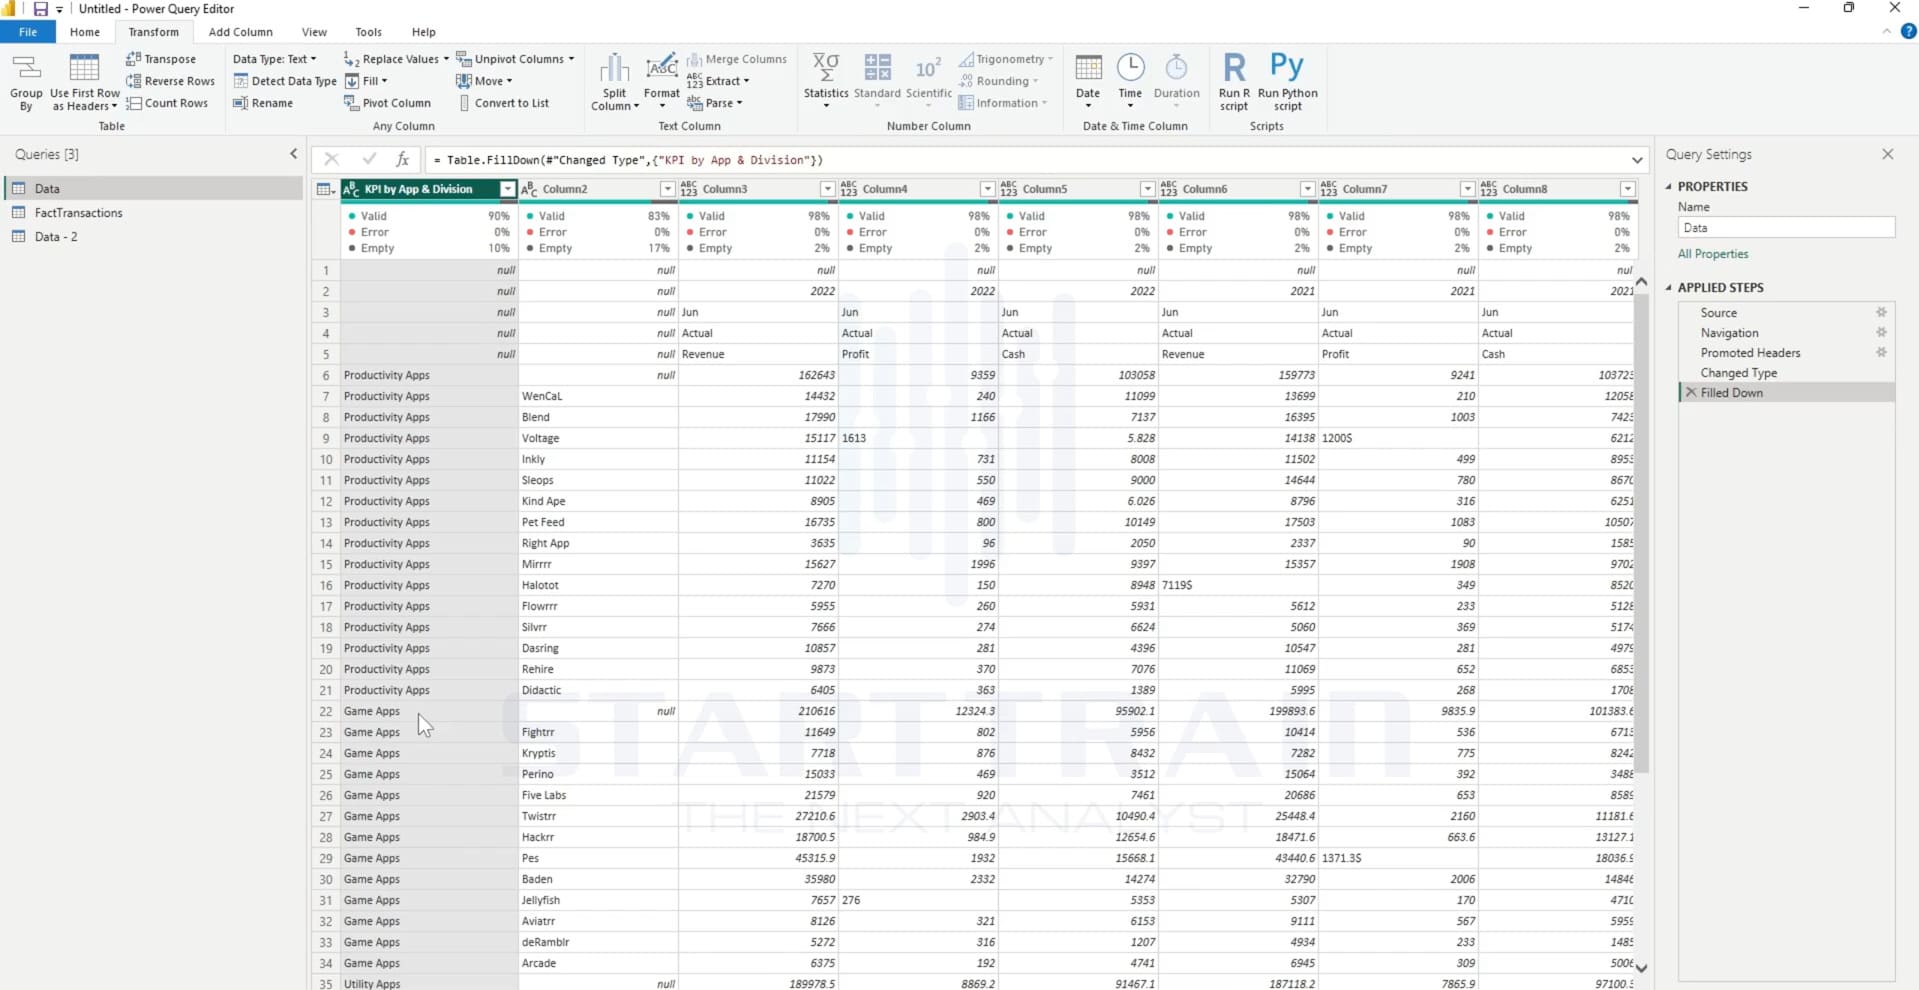
Task: Click the Format text tool
Action: coord(661,80)
